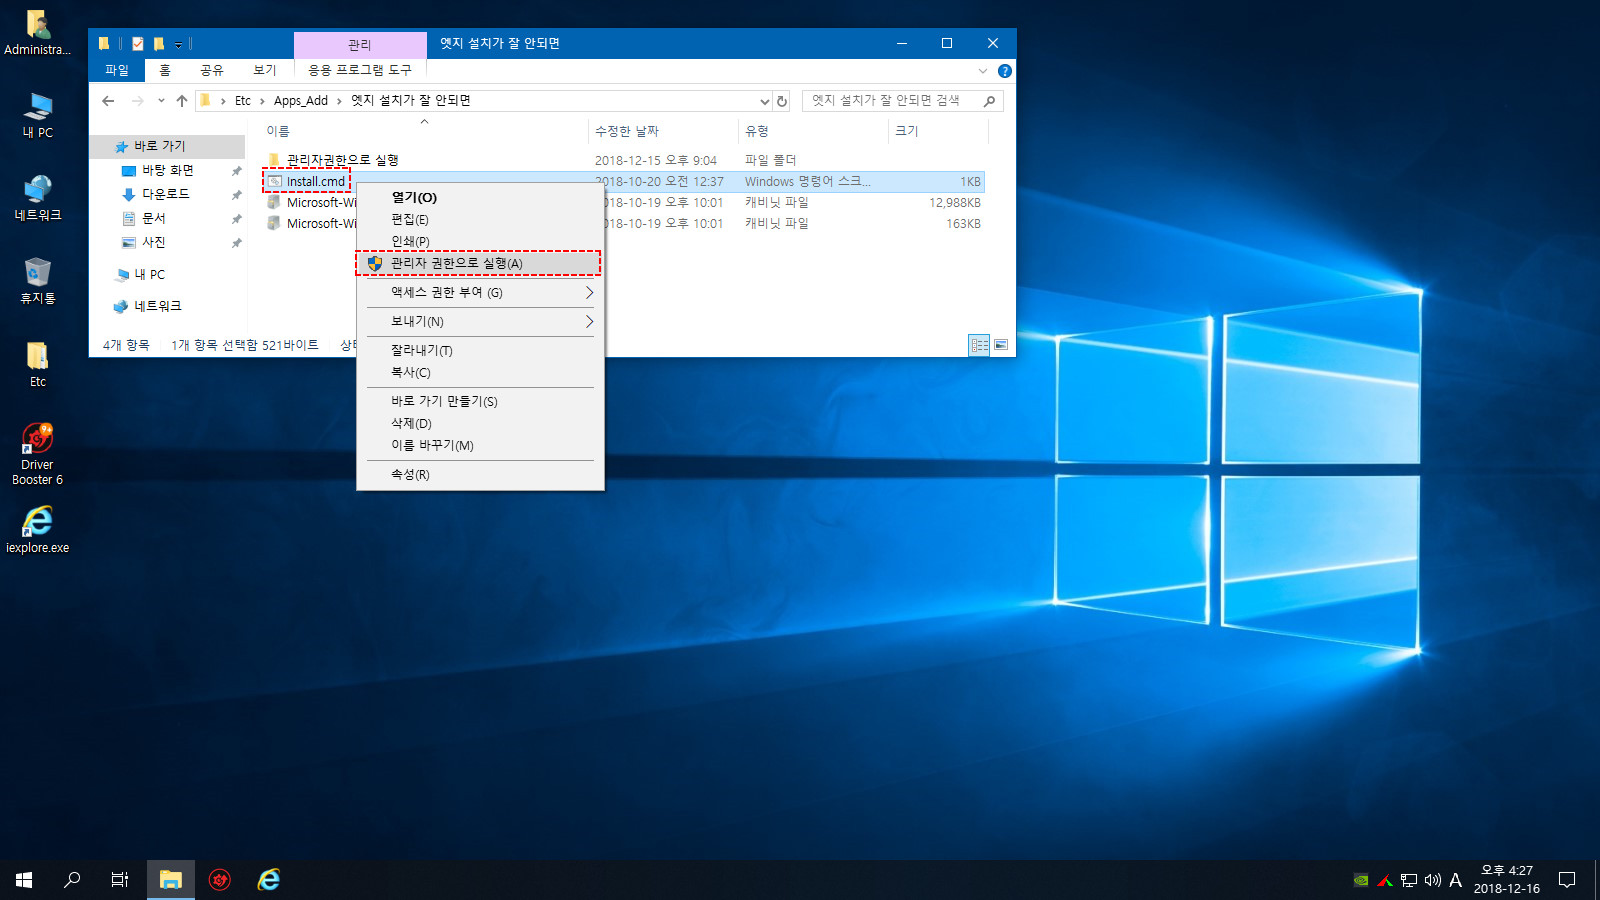Screen dimensions: 1600x900
Task: Open the Administrator folder desktop icon
Action: coord(37,32)
